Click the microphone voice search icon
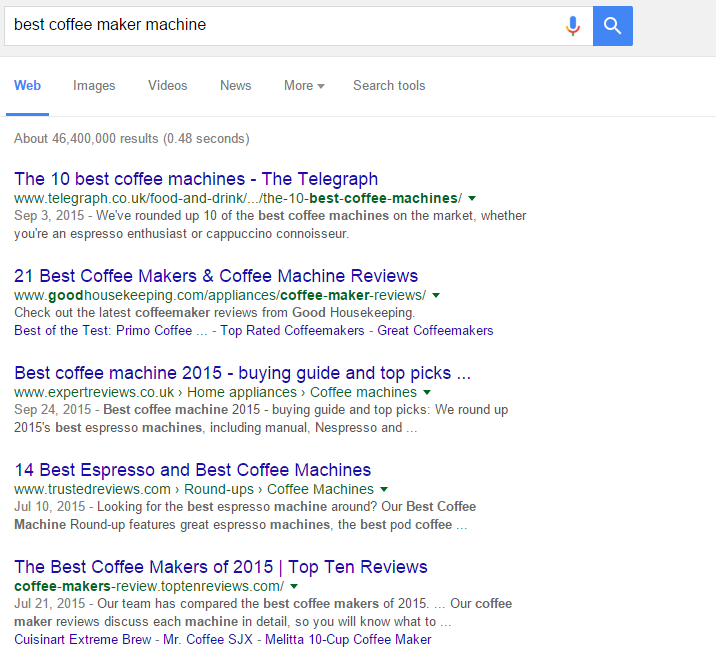 tap(573, 26)
